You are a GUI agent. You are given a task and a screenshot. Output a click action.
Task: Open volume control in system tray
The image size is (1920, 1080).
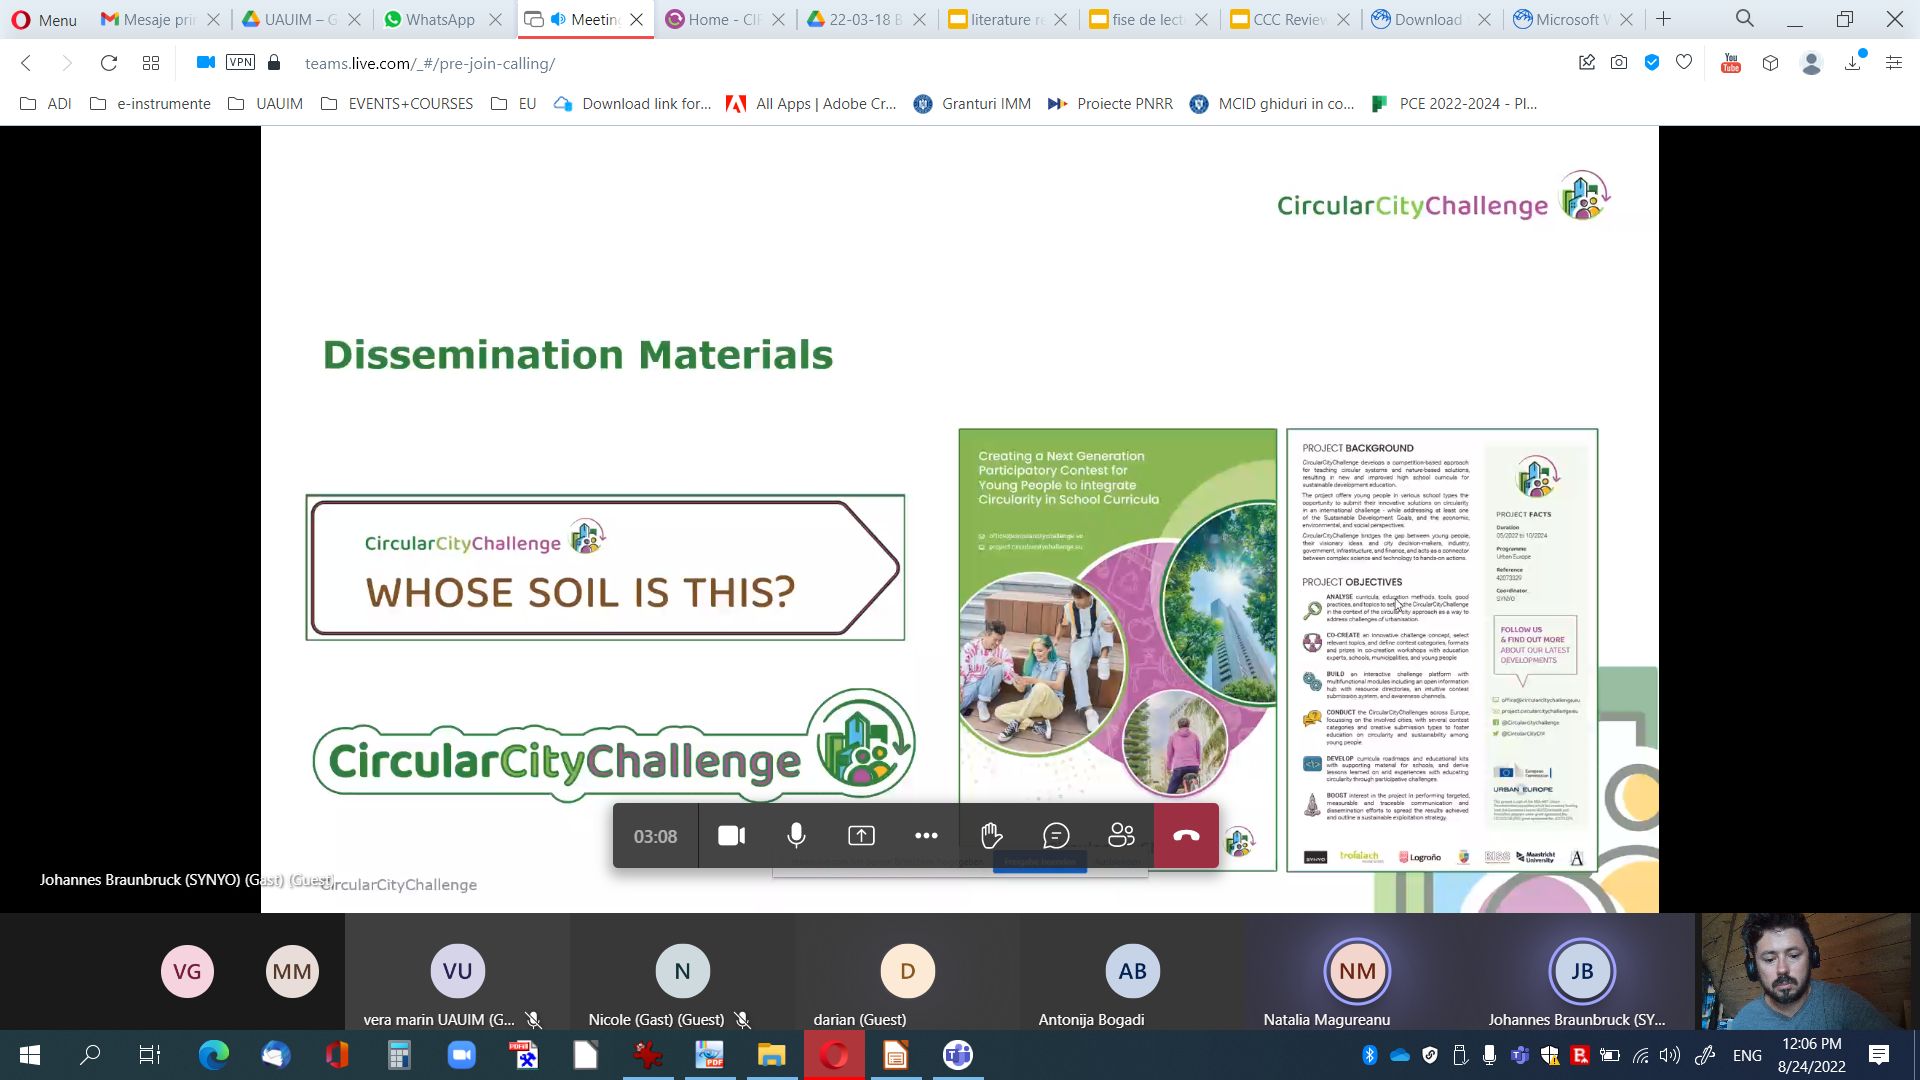click(1670, 1055)
